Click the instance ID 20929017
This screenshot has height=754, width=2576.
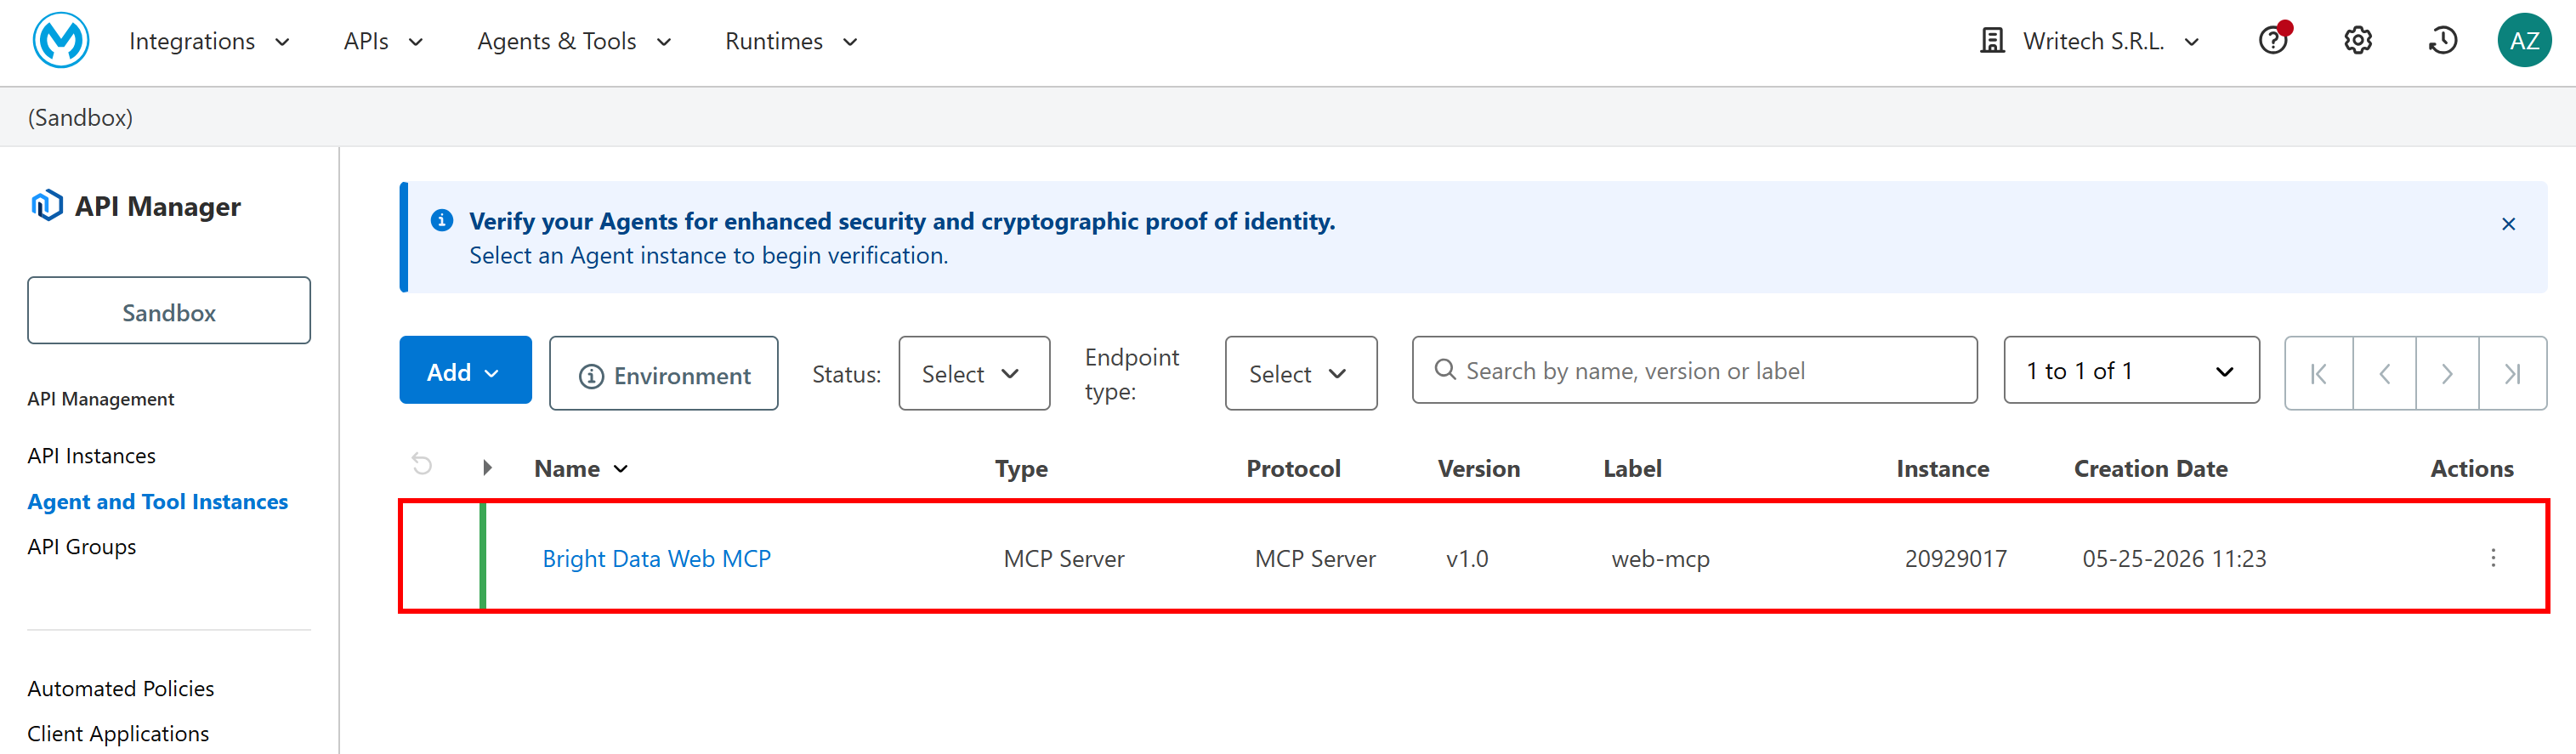(x=1955, y=559)
